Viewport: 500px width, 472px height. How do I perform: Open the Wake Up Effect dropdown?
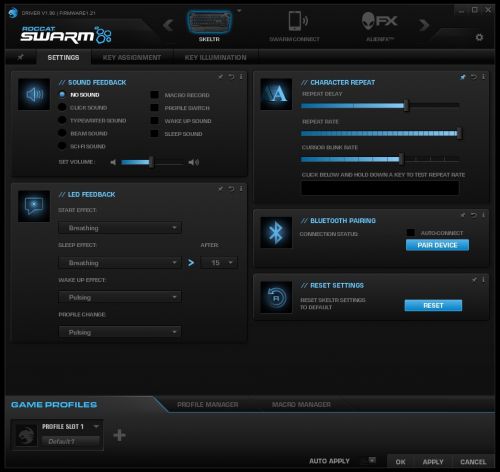(120, 297)
